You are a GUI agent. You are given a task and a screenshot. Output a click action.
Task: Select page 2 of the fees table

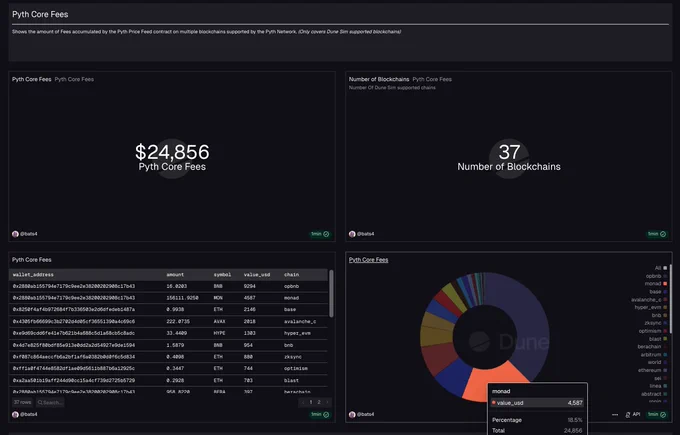[x=319, y=402]
